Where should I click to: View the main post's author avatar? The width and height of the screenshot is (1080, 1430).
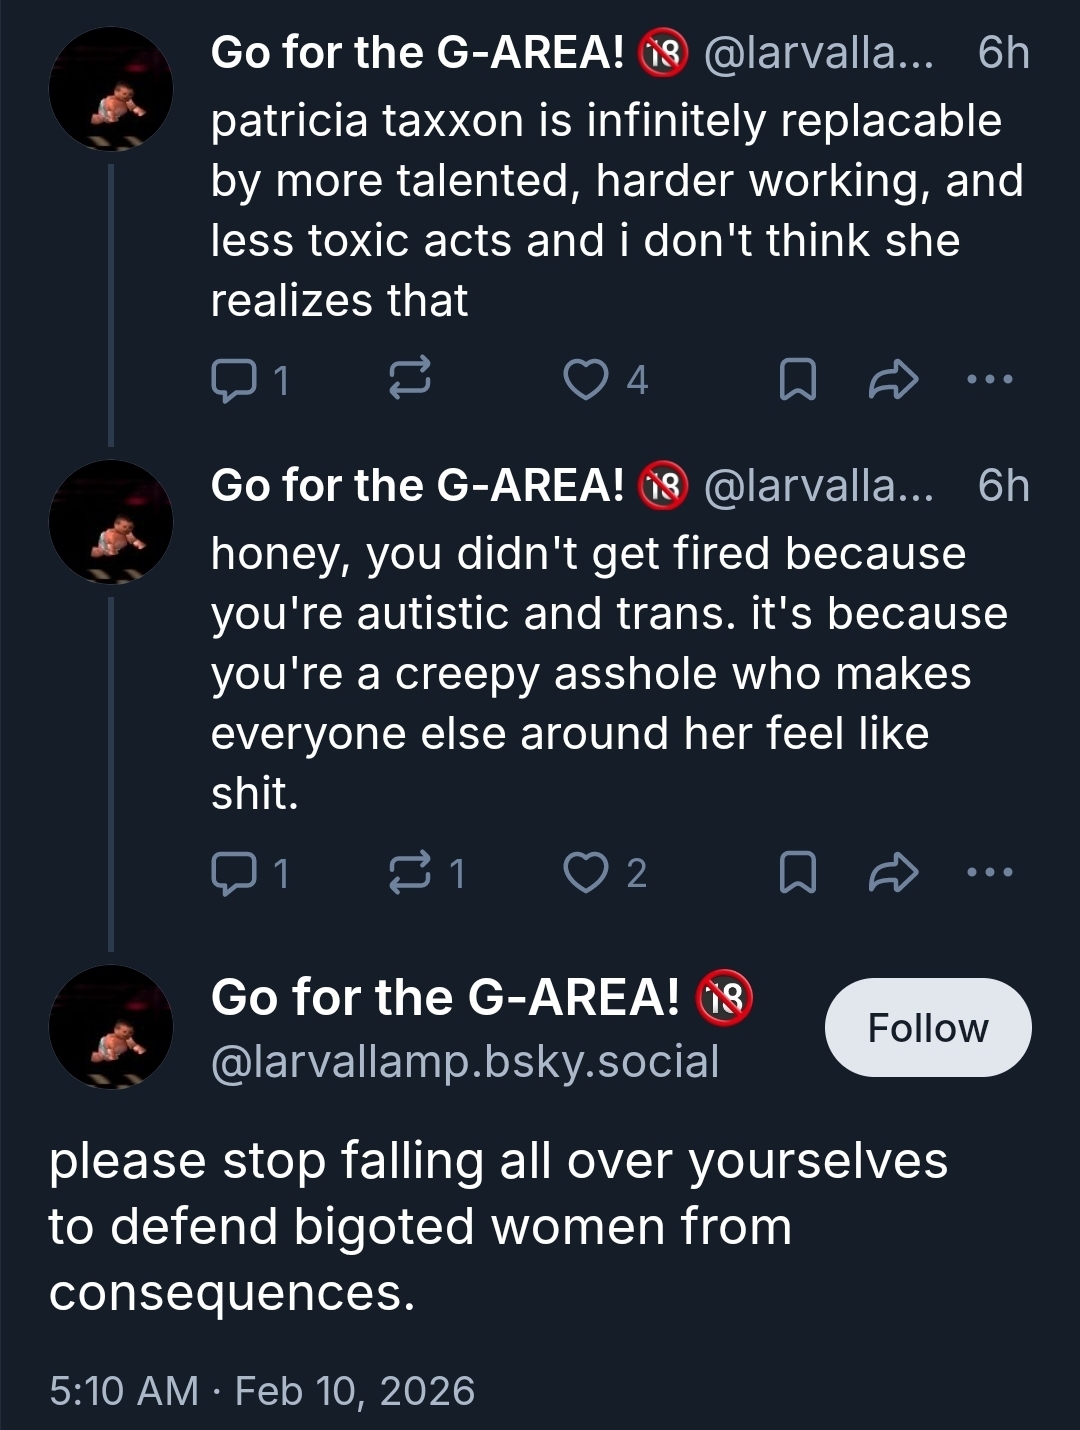point(111,1027)
